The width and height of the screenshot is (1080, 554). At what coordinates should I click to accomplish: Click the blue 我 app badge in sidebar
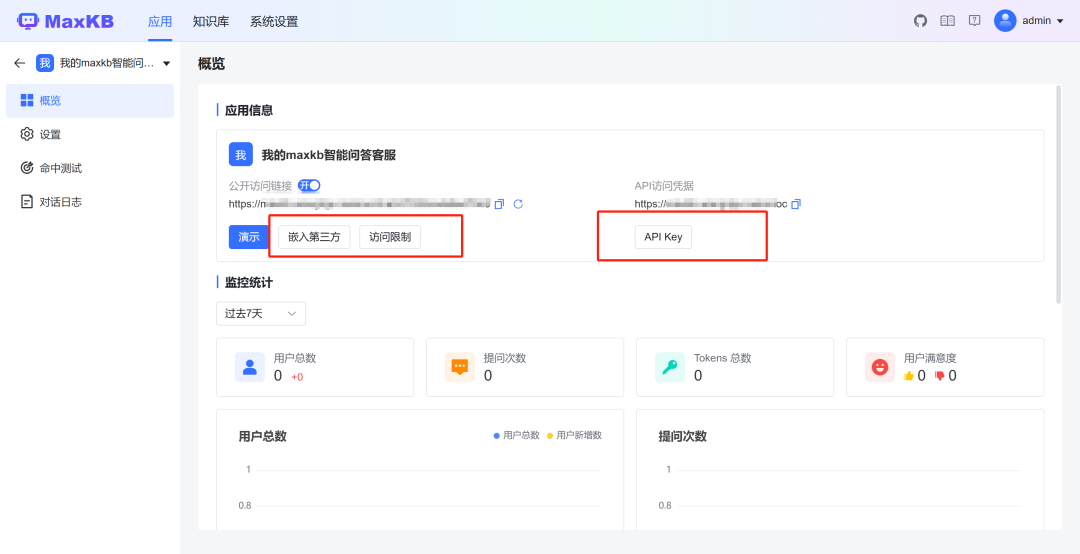click(45, 63)
